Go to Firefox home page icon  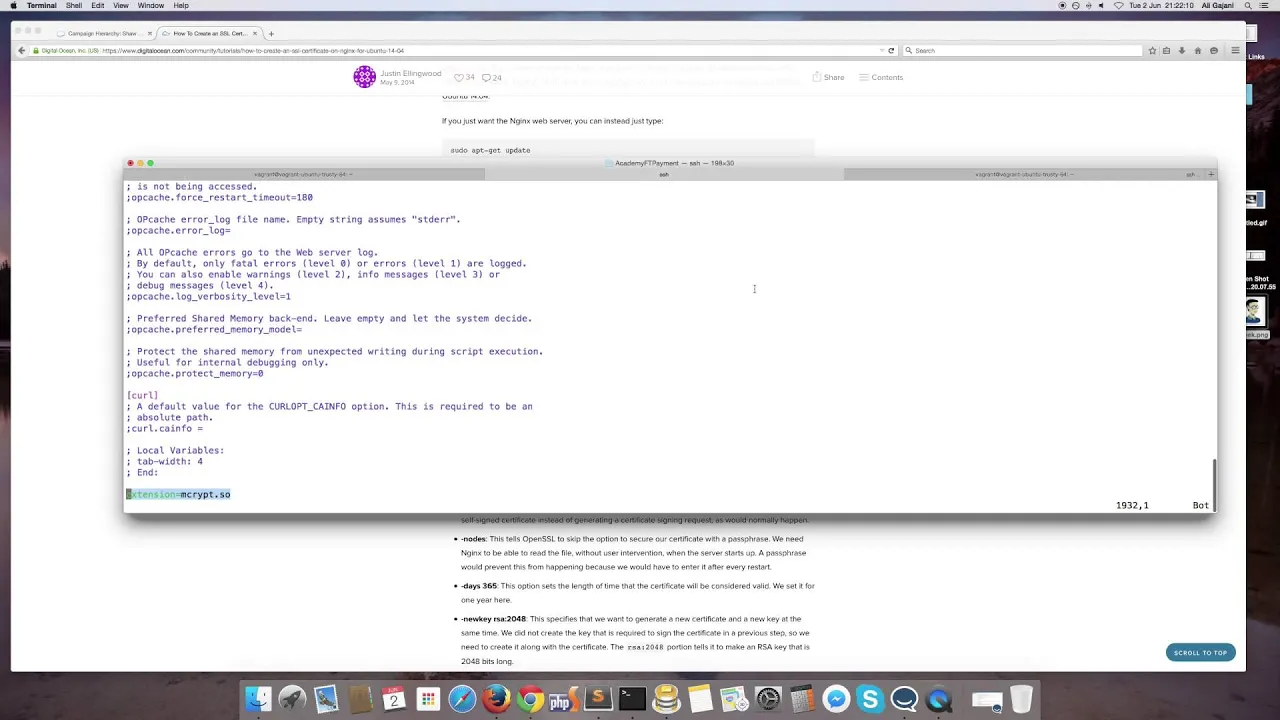(x=1198, y=50)
